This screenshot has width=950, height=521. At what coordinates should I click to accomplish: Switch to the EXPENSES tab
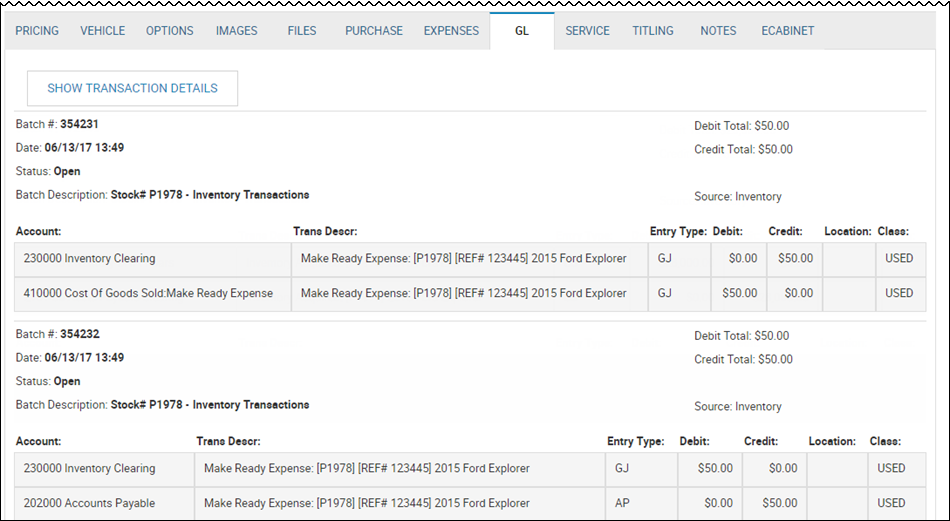pyautogui.click(x=451, y=31)
